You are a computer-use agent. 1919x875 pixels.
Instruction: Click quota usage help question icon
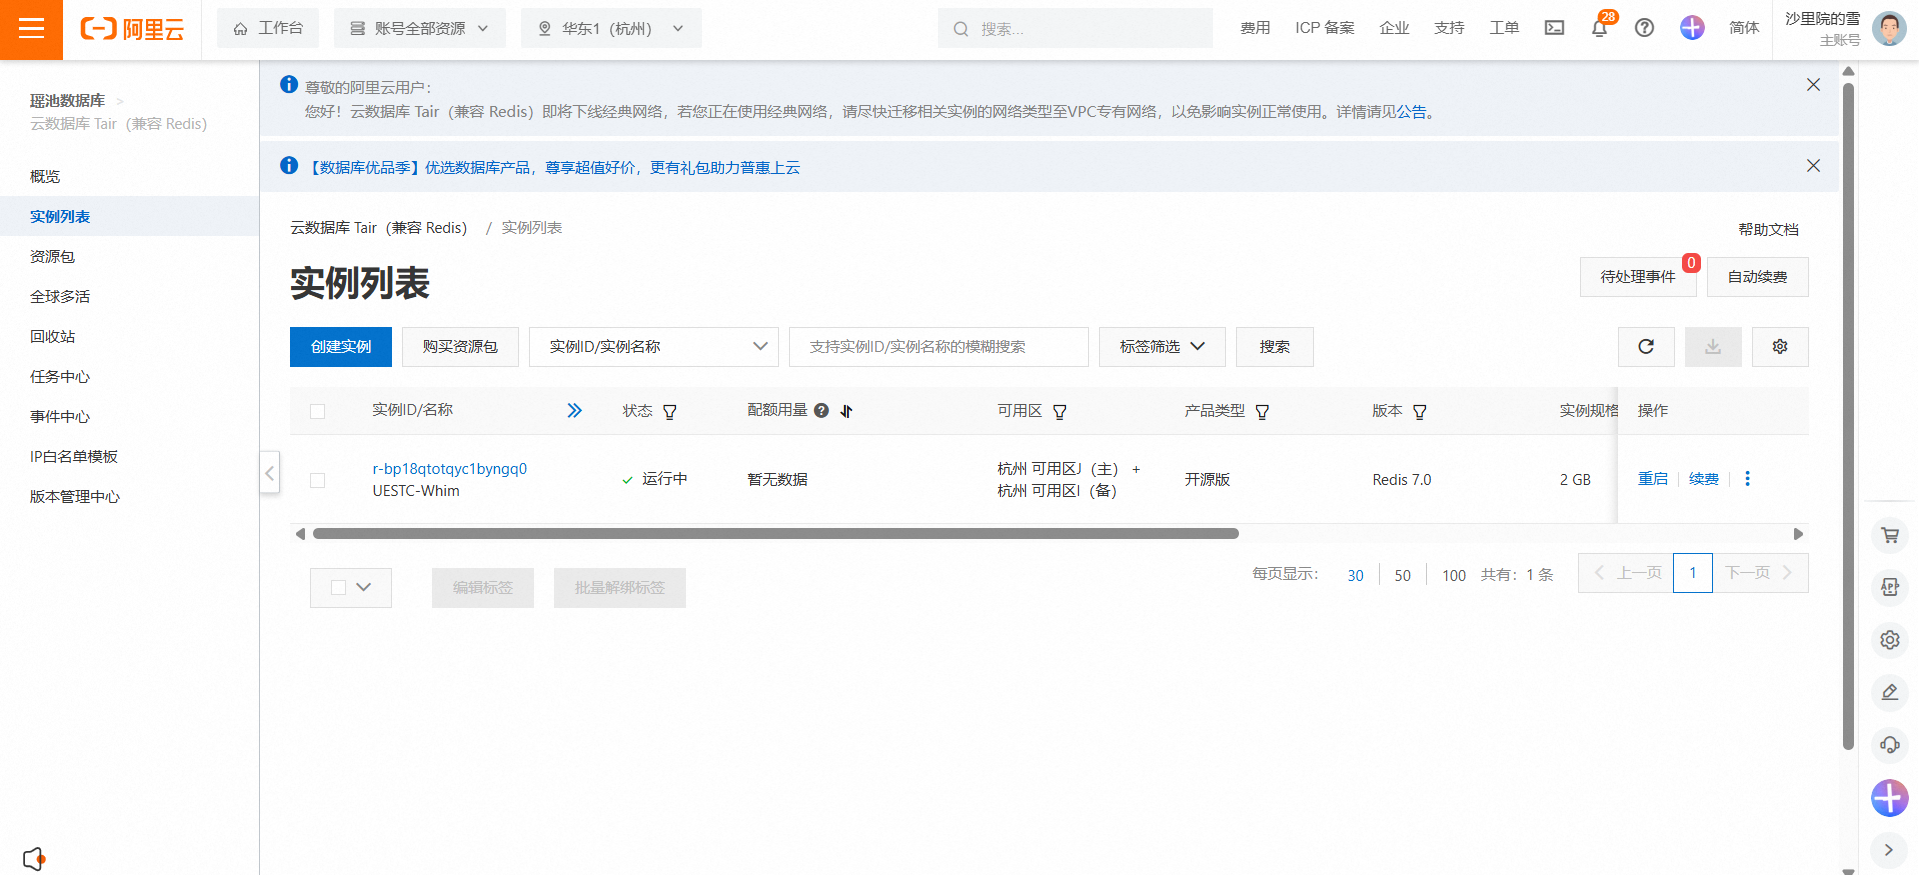(821, 411)
